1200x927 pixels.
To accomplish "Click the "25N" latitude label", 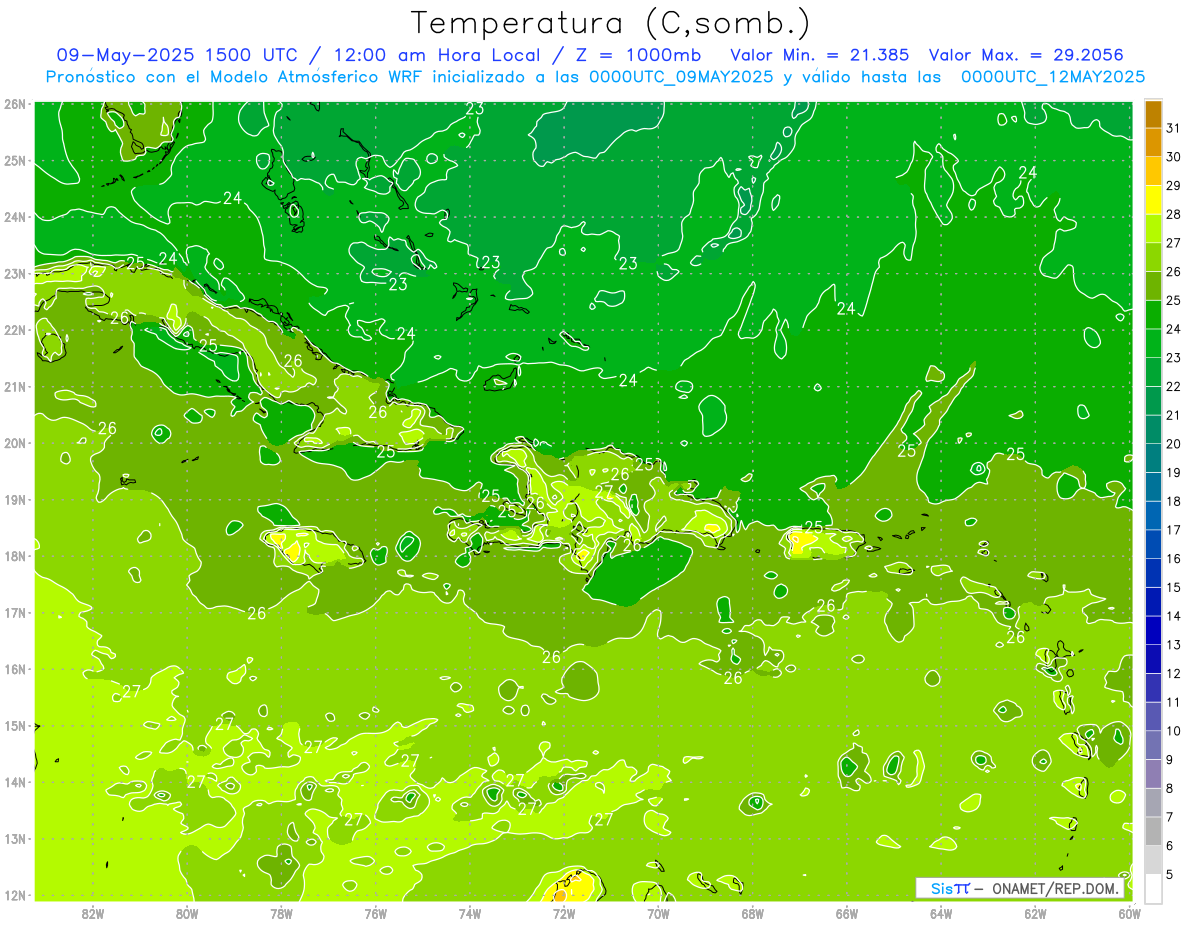I will (x=15, y=161).
